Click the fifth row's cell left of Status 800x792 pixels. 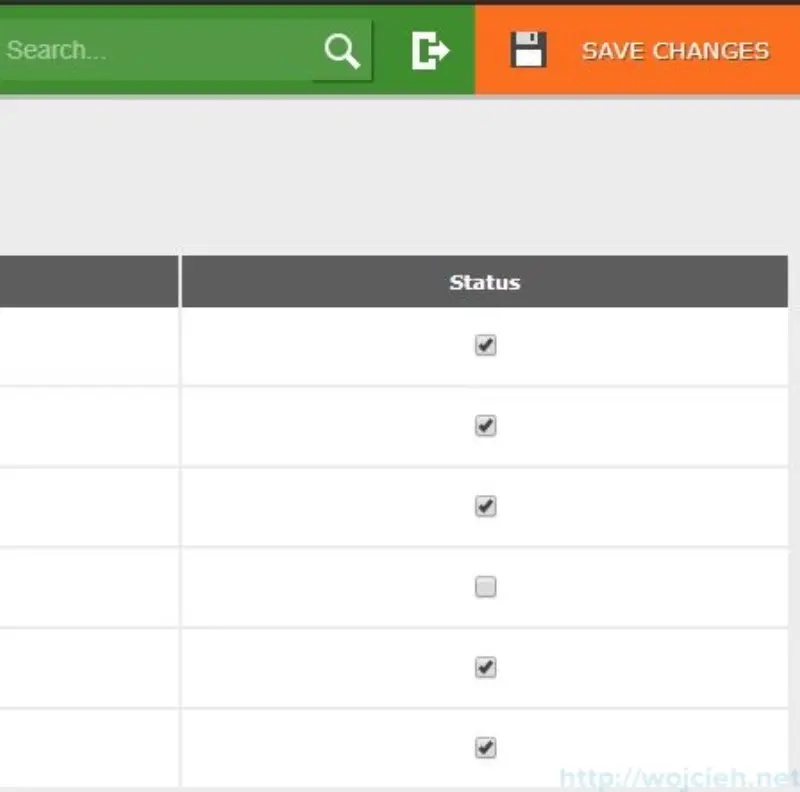[x=88, y=667]
